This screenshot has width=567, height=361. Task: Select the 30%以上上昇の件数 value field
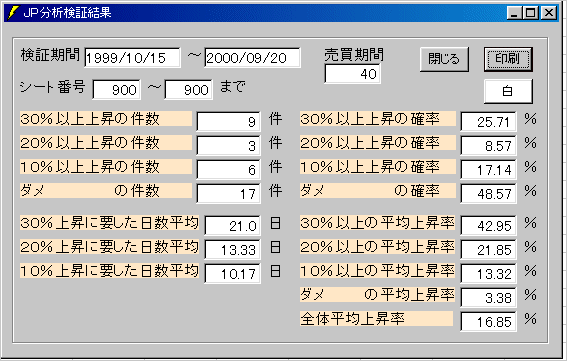coord(229,122)
